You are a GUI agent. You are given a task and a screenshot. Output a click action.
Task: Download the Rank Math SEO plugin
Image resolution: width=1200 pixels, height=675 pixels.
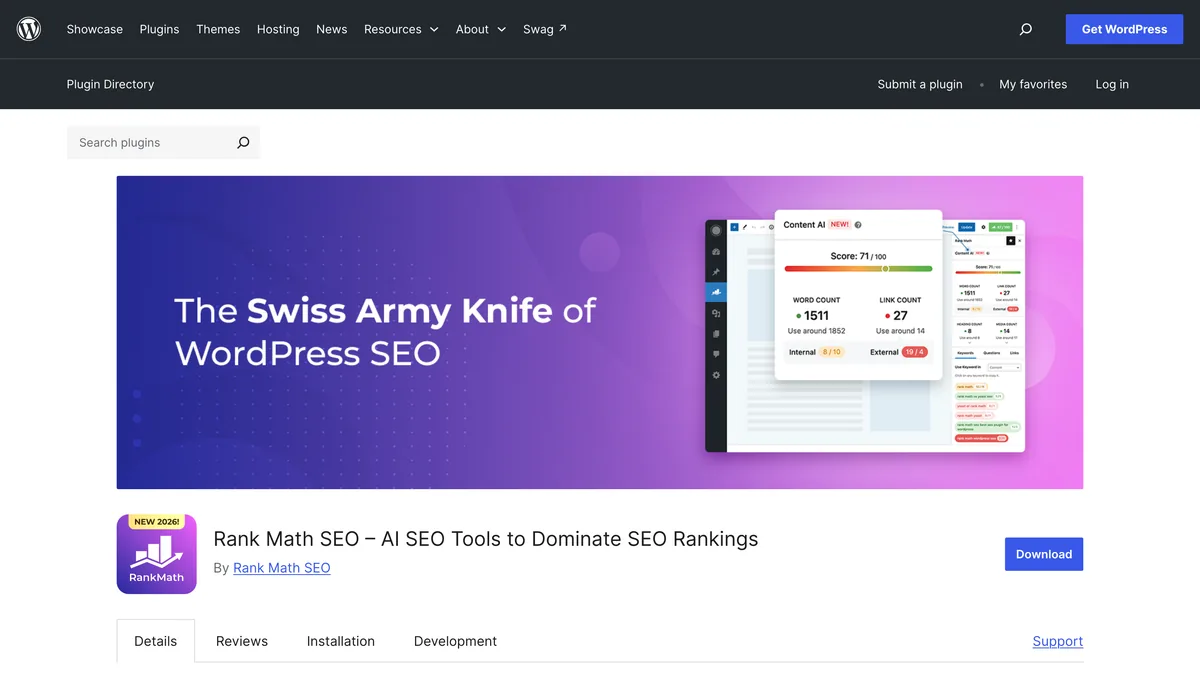pyautogui.click(x=1044, y=554)
